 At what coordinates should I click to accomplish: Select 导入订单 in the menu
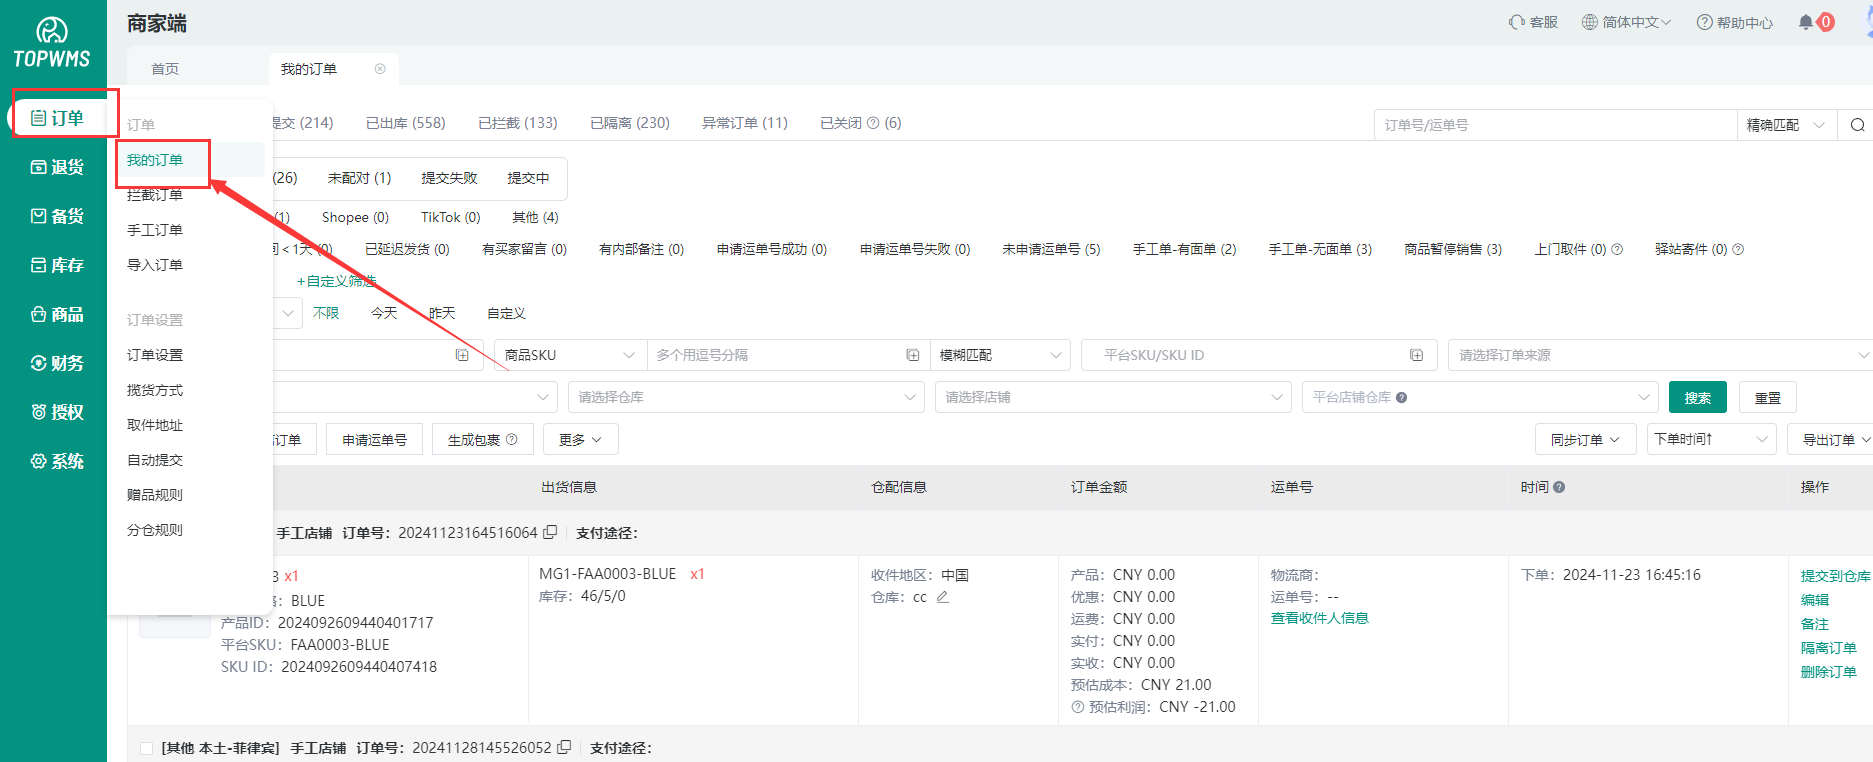coord(155,265)
